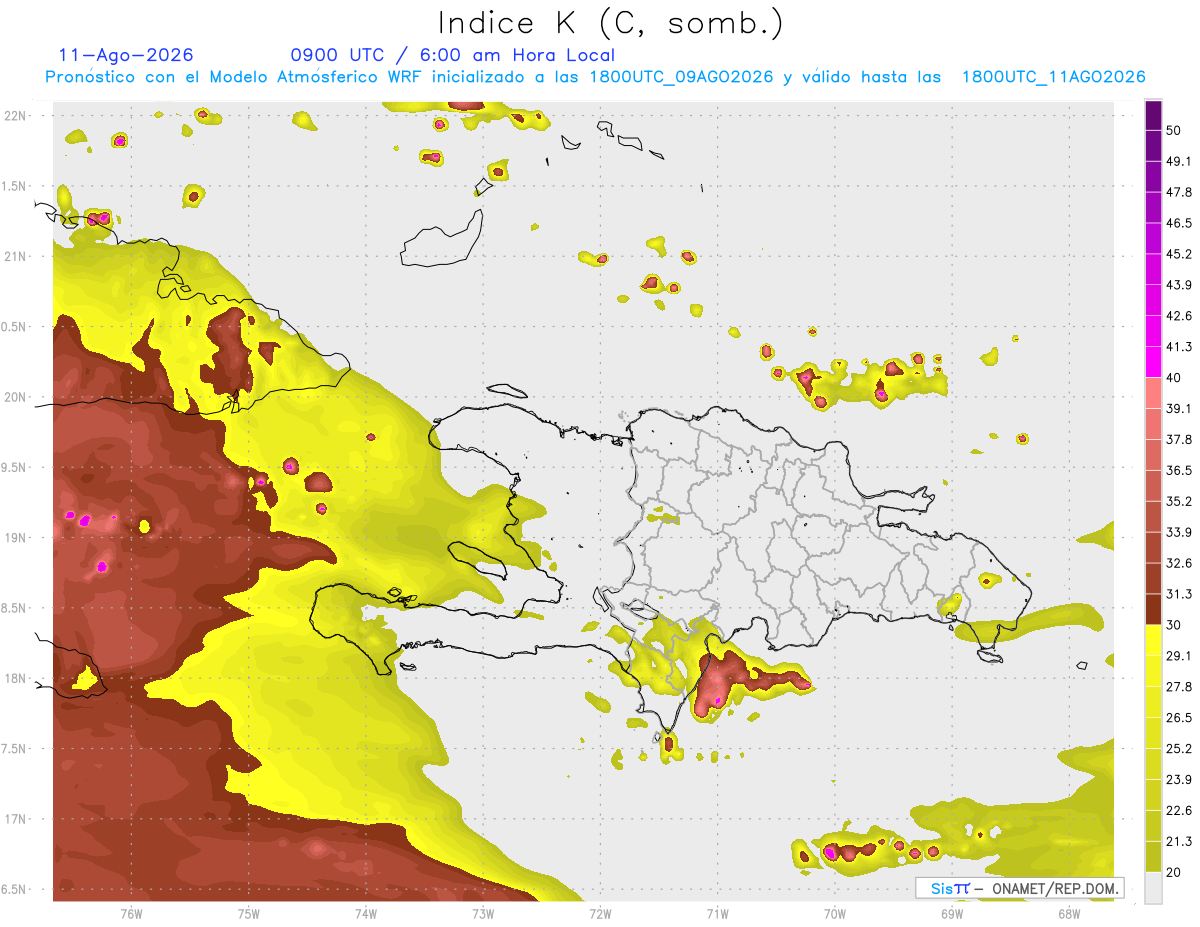Image resolution: width=1200 pixels, height=927 pixels.
Task: Click the '74W' longitude label
Action: (366, 913)
